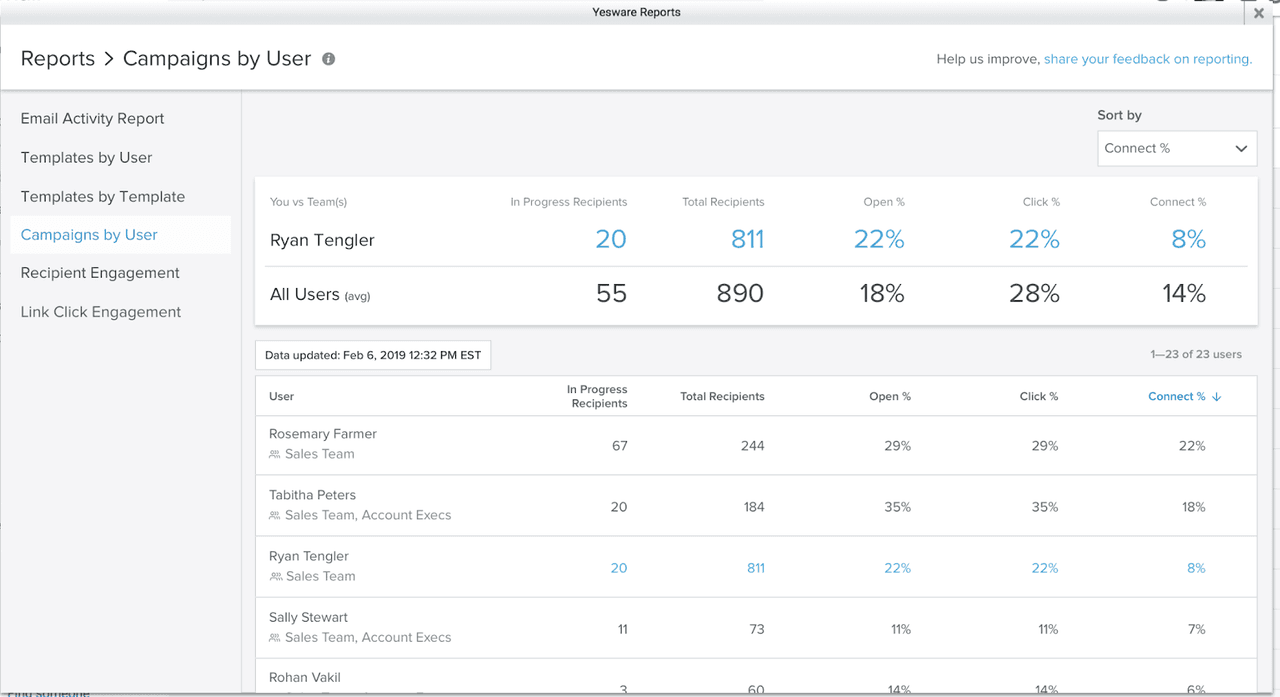
Task: Click the team icon under Sally Stewart
Action: coord(275,638)
